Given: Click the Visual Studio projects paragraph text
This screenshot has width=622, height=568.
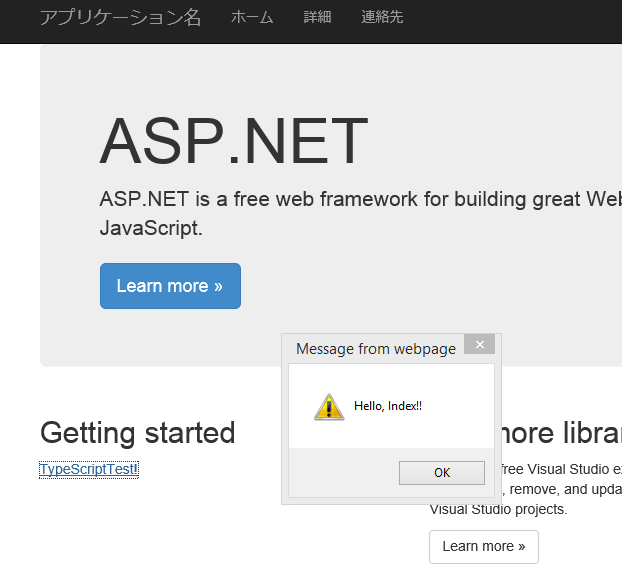Looking at the screenshot, I should (498, 509).
